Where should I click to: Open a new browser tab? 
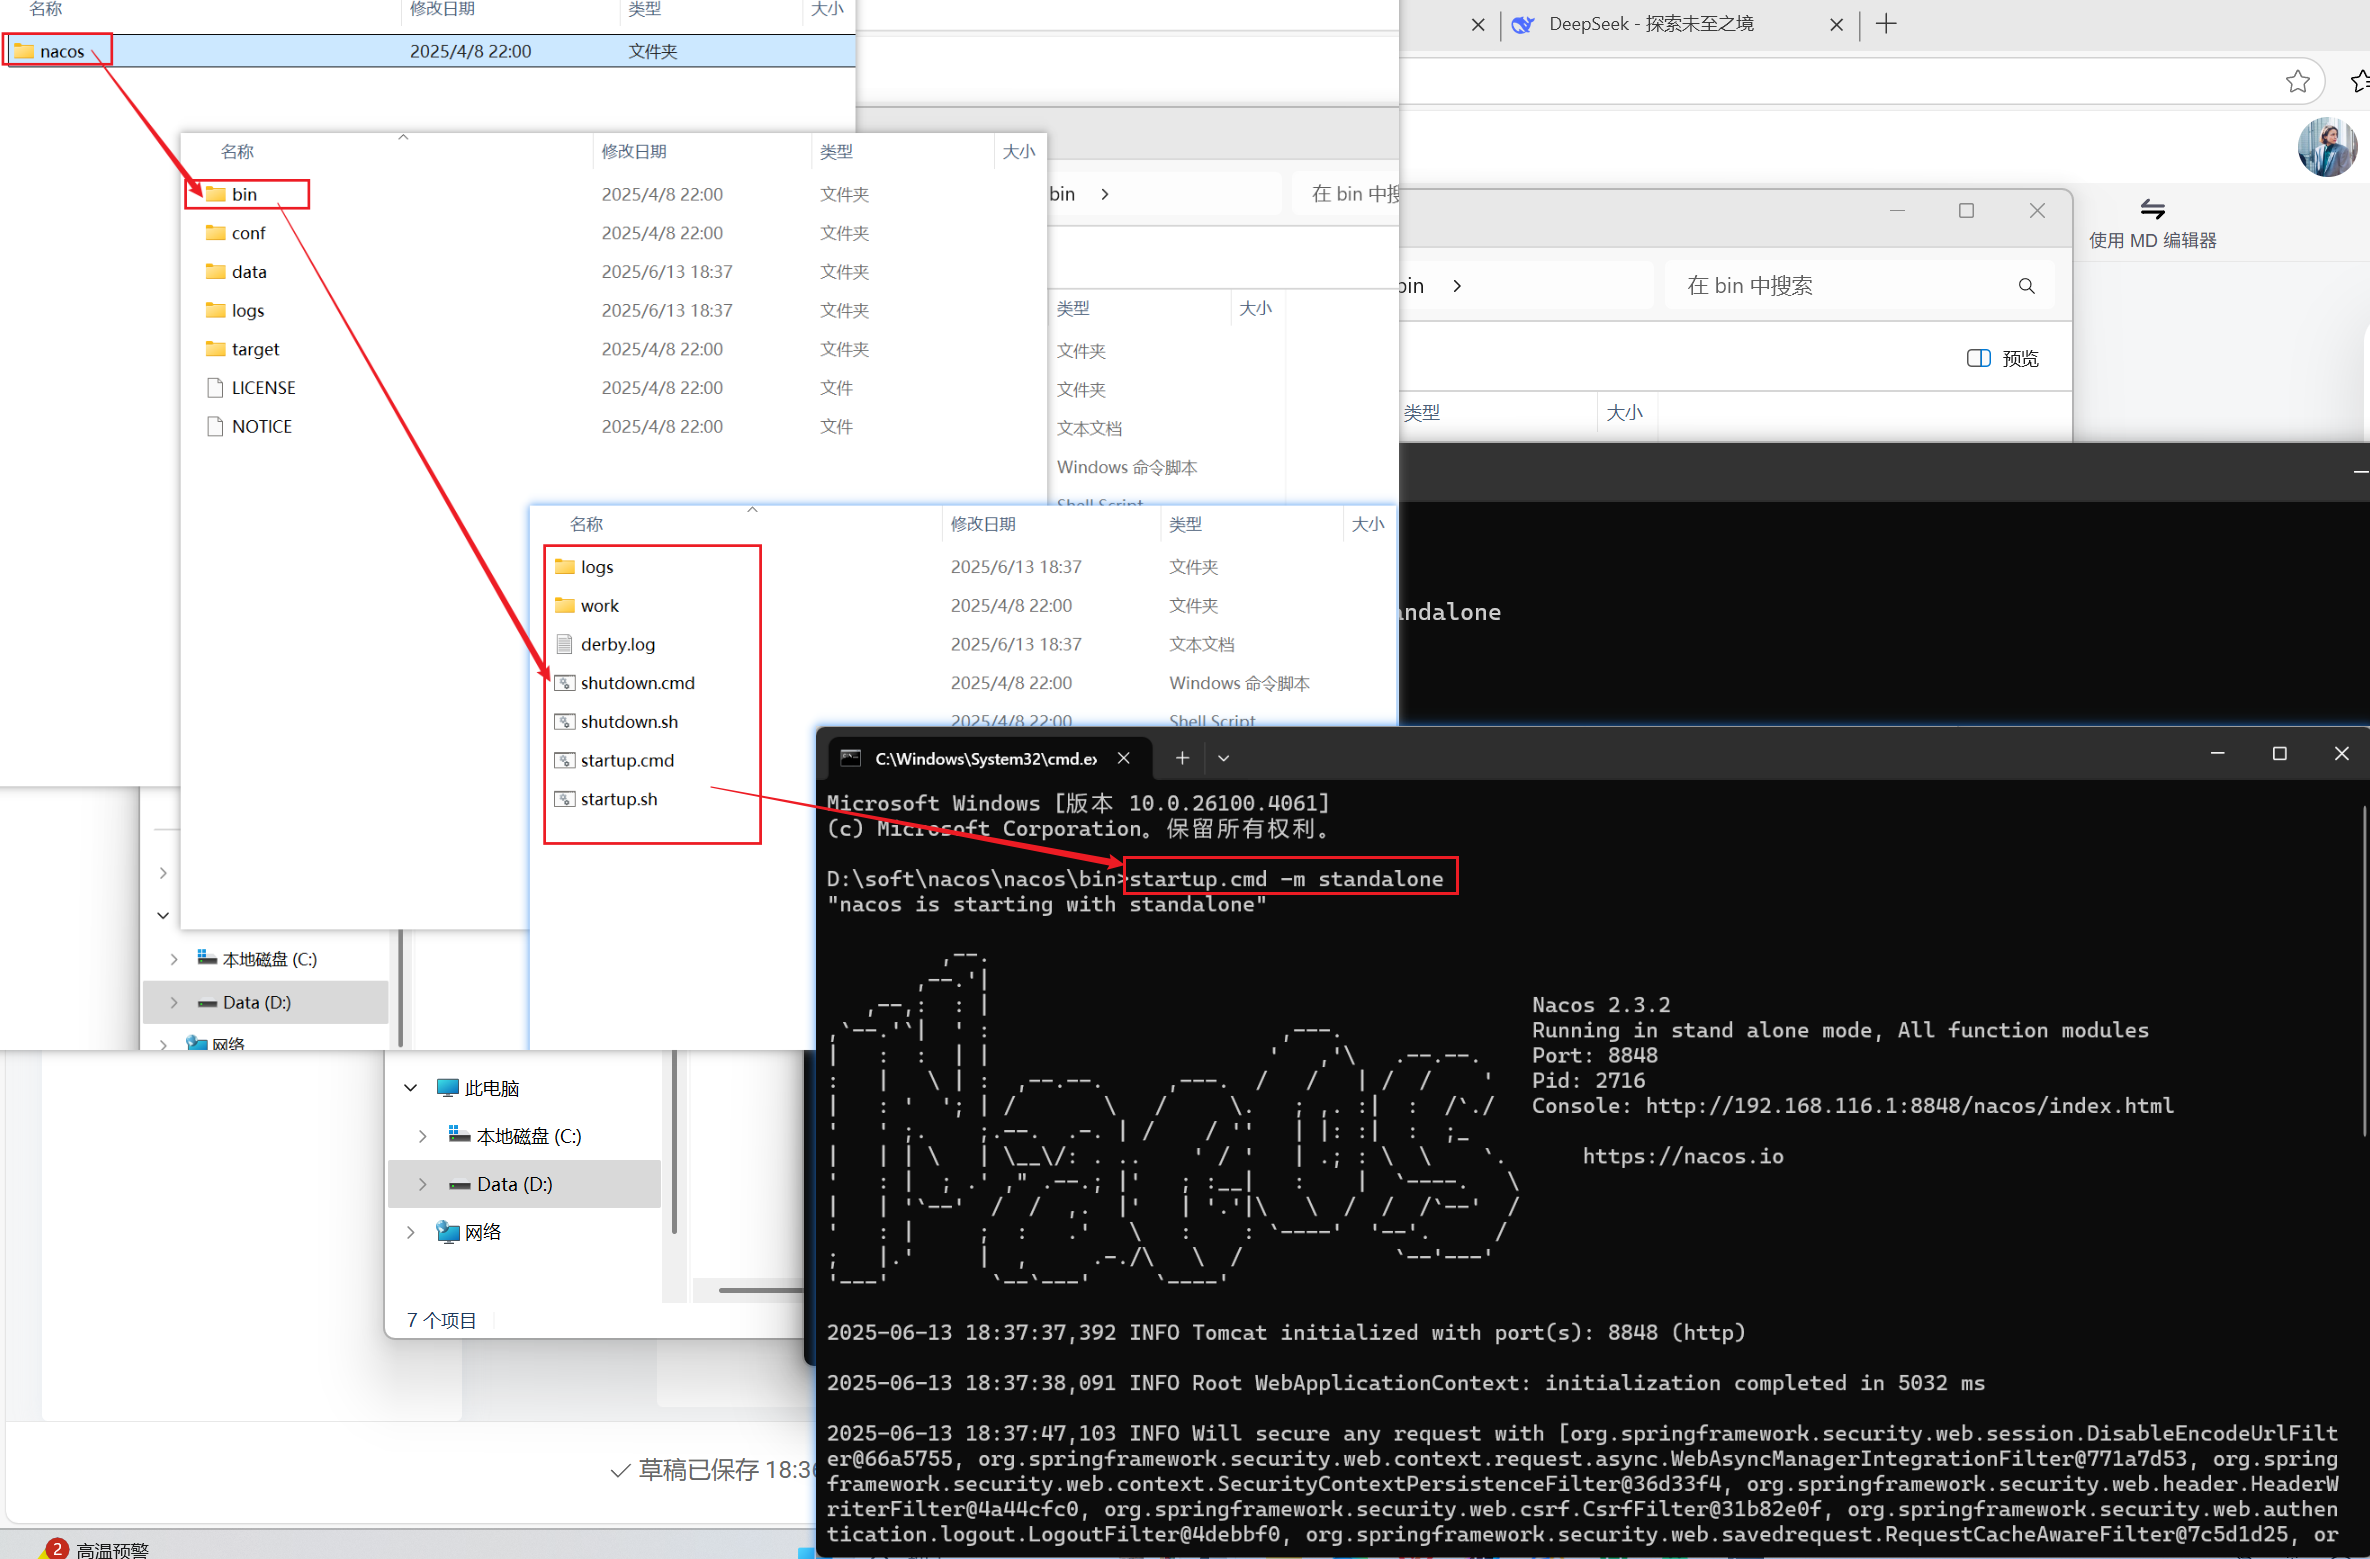point(1886,24)
